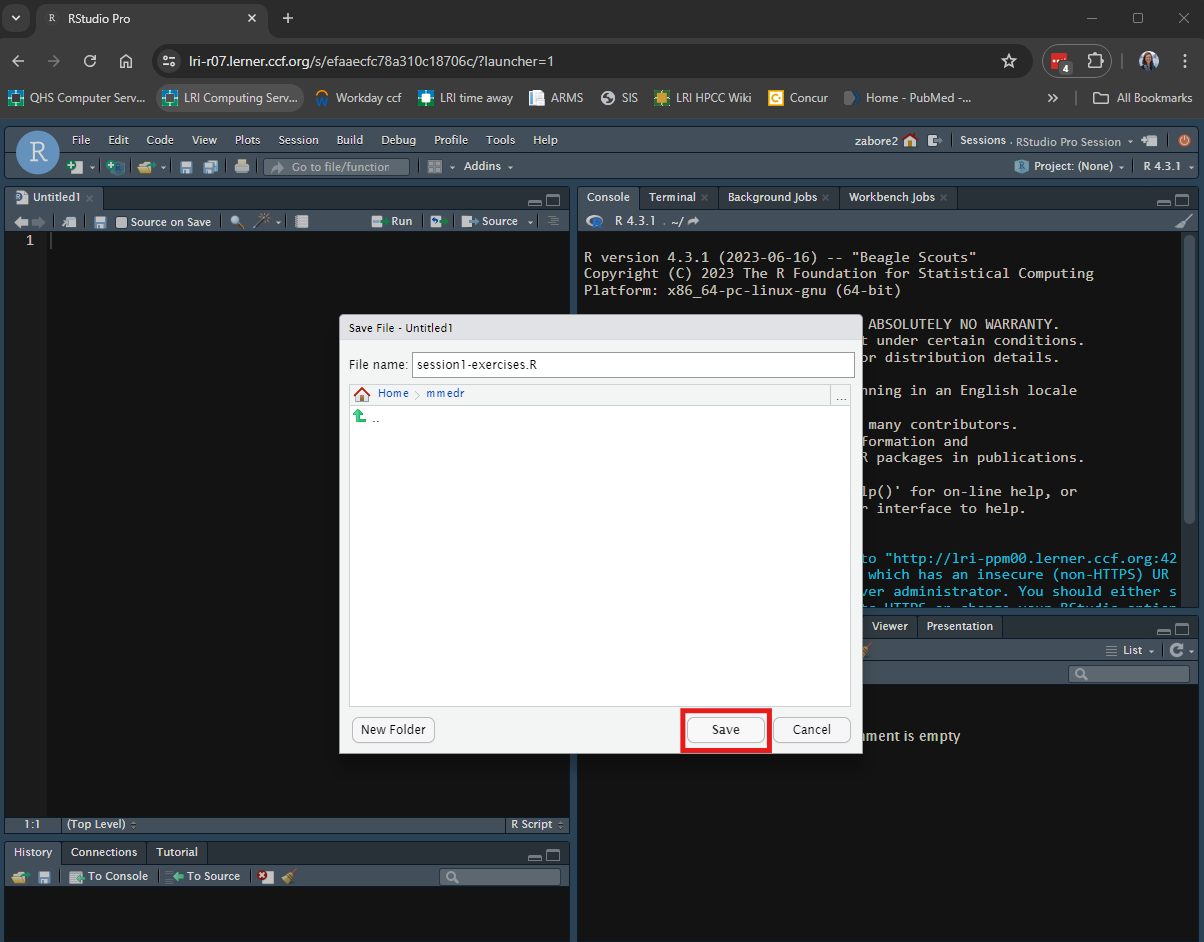Expand the New File dropdown arrow

[x=92, y=167]
